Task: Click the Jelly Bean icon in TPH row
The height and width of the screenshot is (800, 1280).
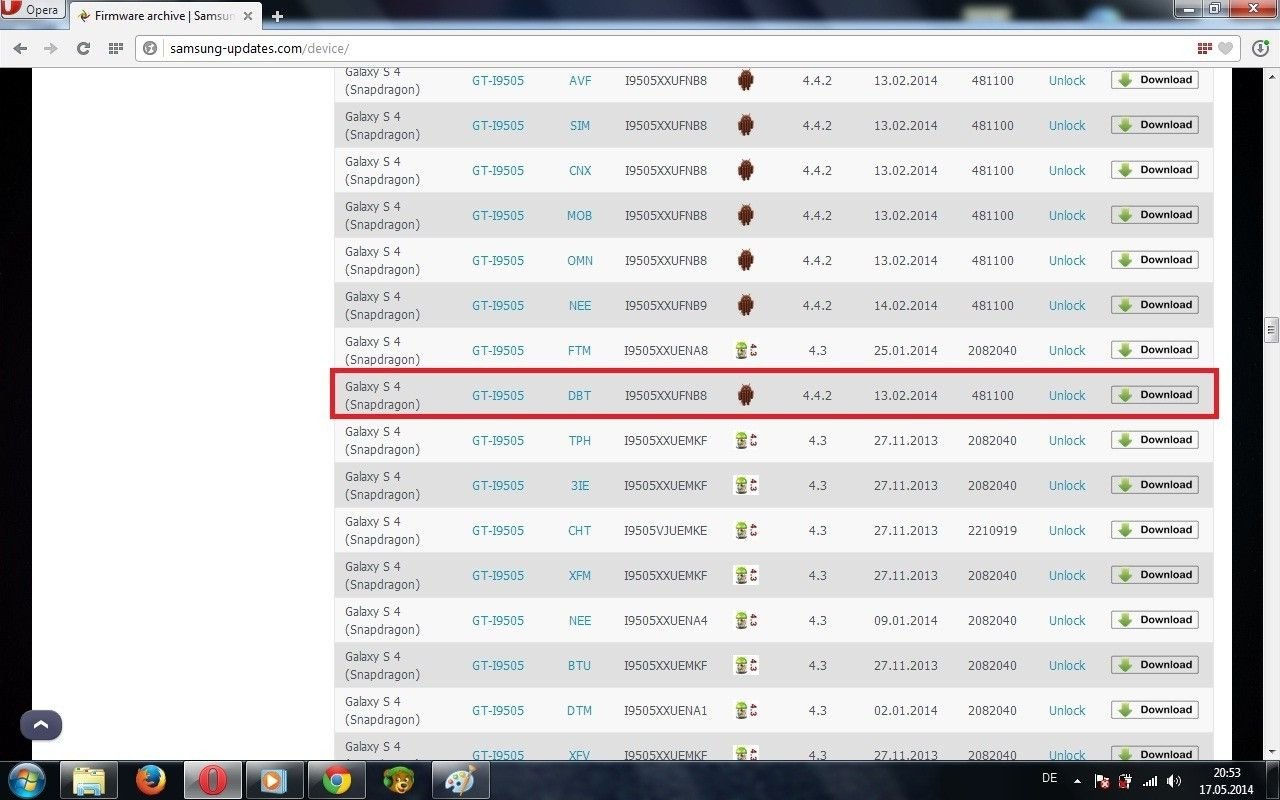Action: pos(746,440)
